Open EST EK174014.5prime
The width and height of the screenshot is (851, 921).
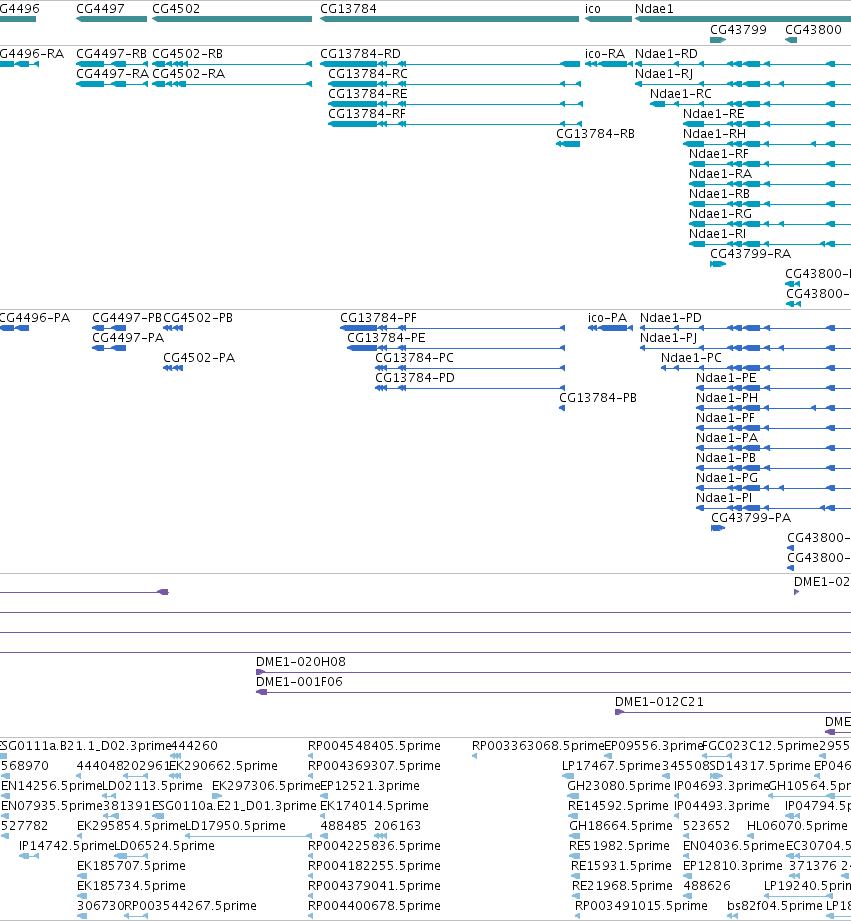tap(374, 805)
